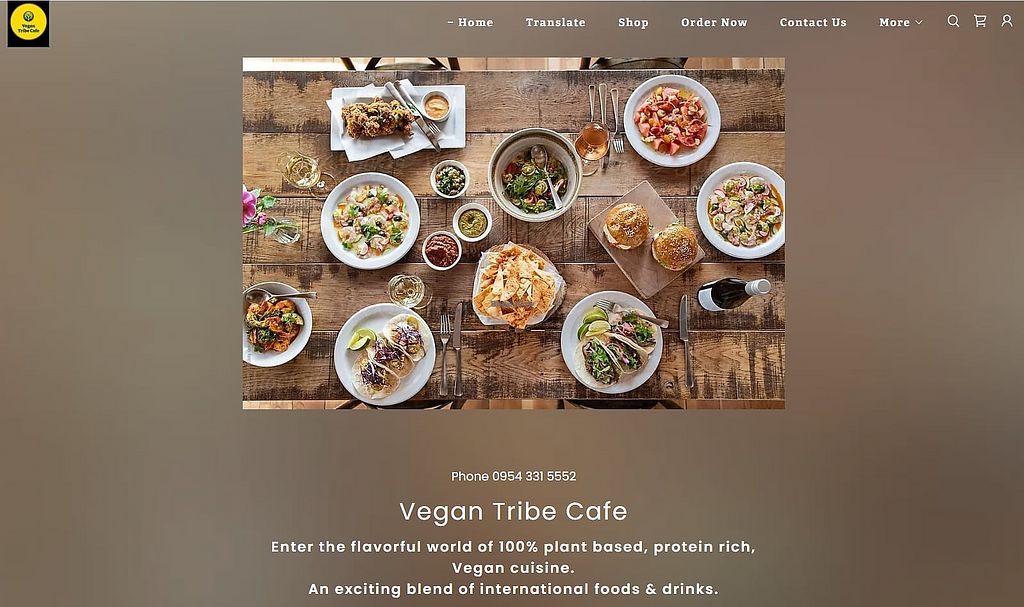1024x607 pixels.
Task: Click the Vegan Tribe Cafe heading text
Action: [513, 511]
